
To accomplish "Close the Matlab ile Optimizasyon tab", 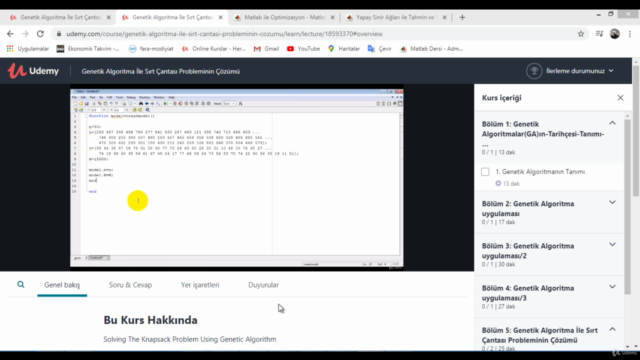I will pyautogui.click(x=333, y=18).
